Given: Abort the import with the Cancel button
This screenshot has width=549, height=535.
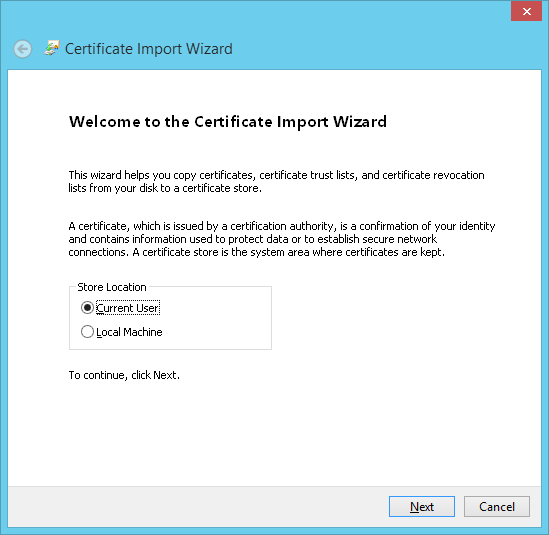Looking at the screenshot, I should coord(497,506).
